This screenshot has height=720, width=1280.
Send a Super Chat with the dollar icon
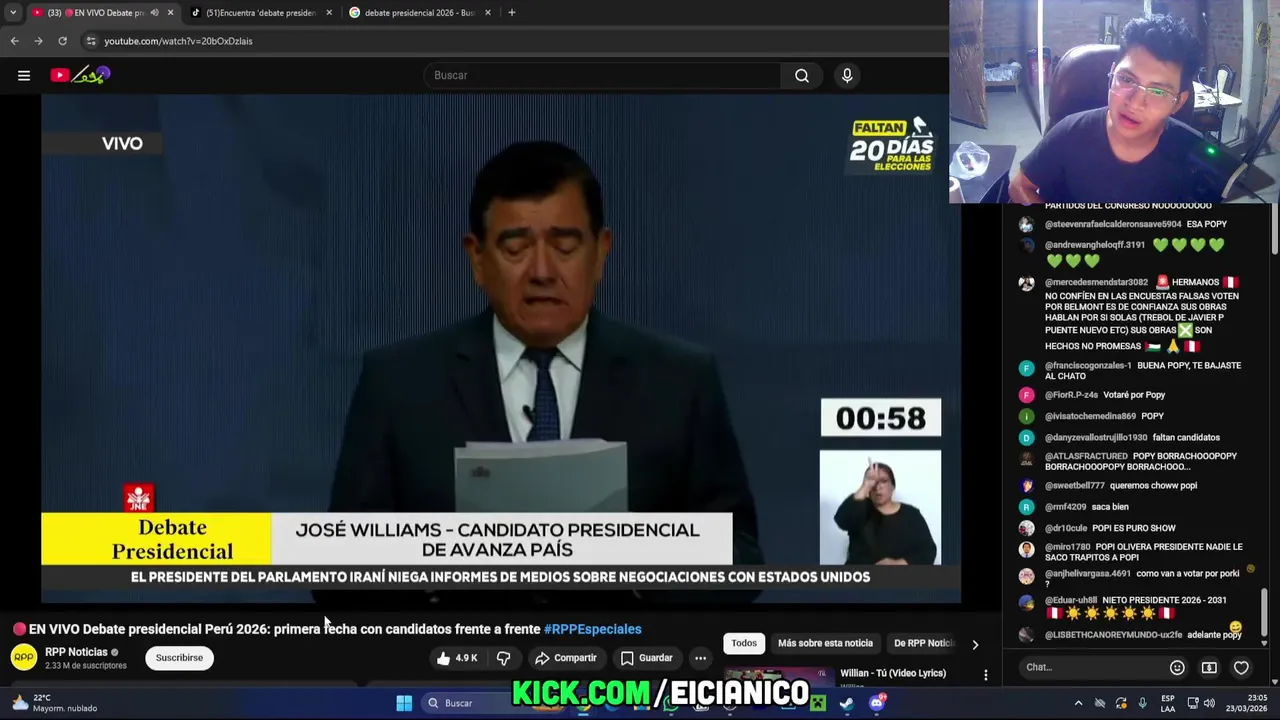pyautogui.click(x=1209, y=667)
